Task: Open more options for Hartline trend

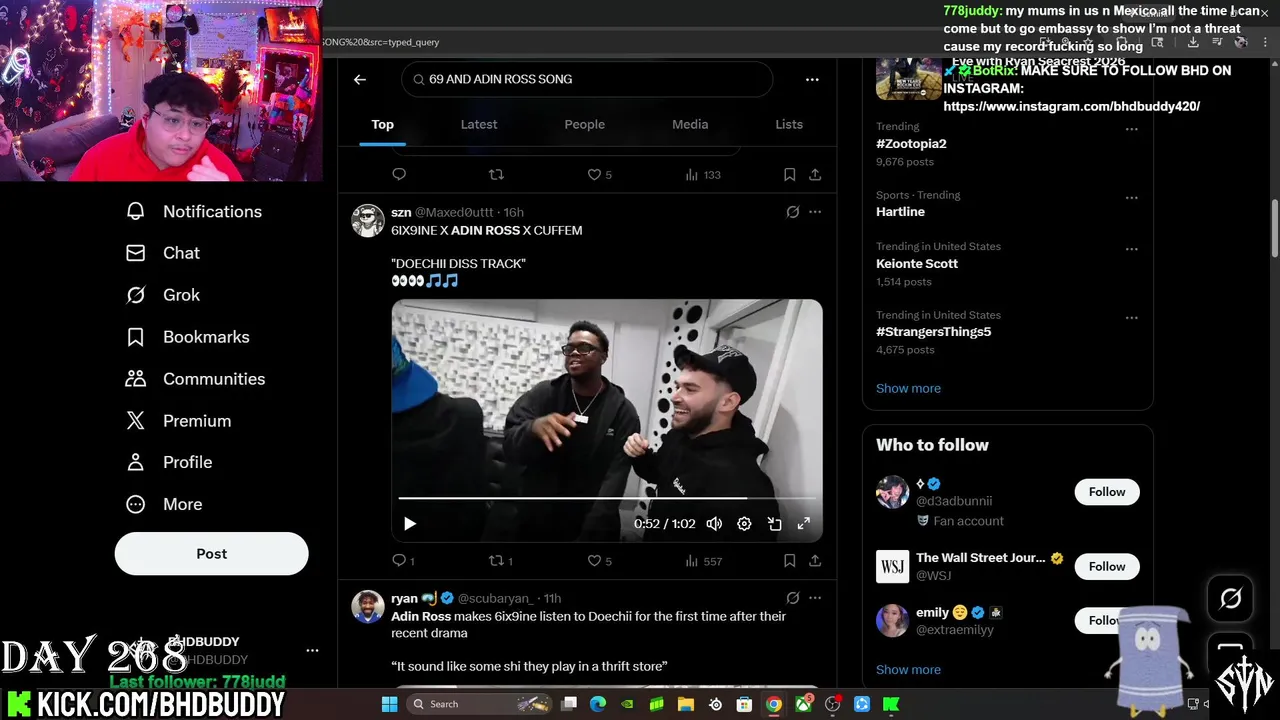Action: [1132, 198]
